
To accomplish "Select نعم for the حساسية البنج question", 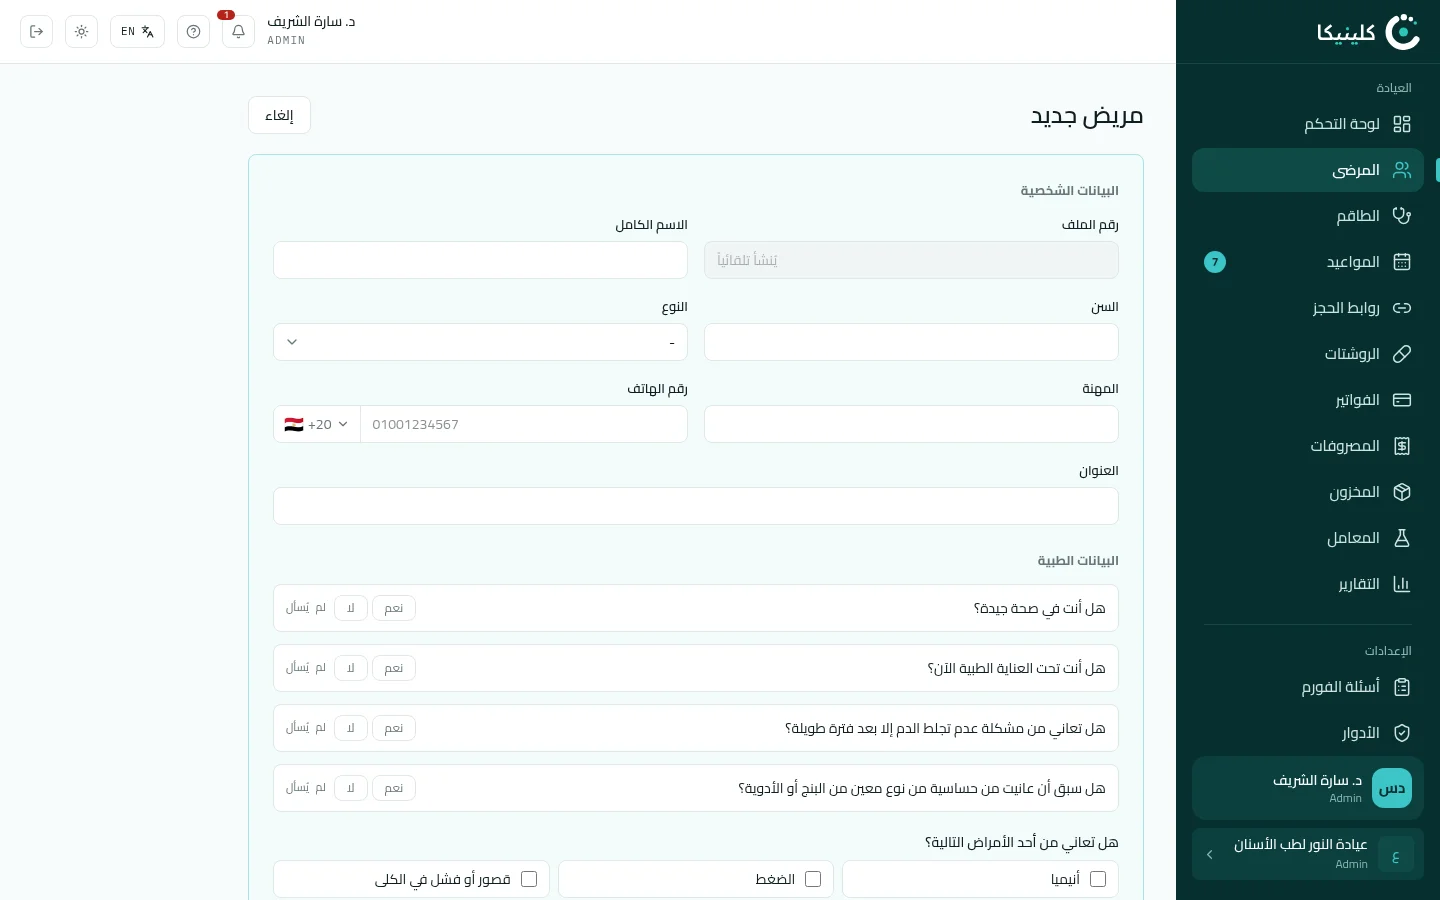I will [x=394, y=788].
